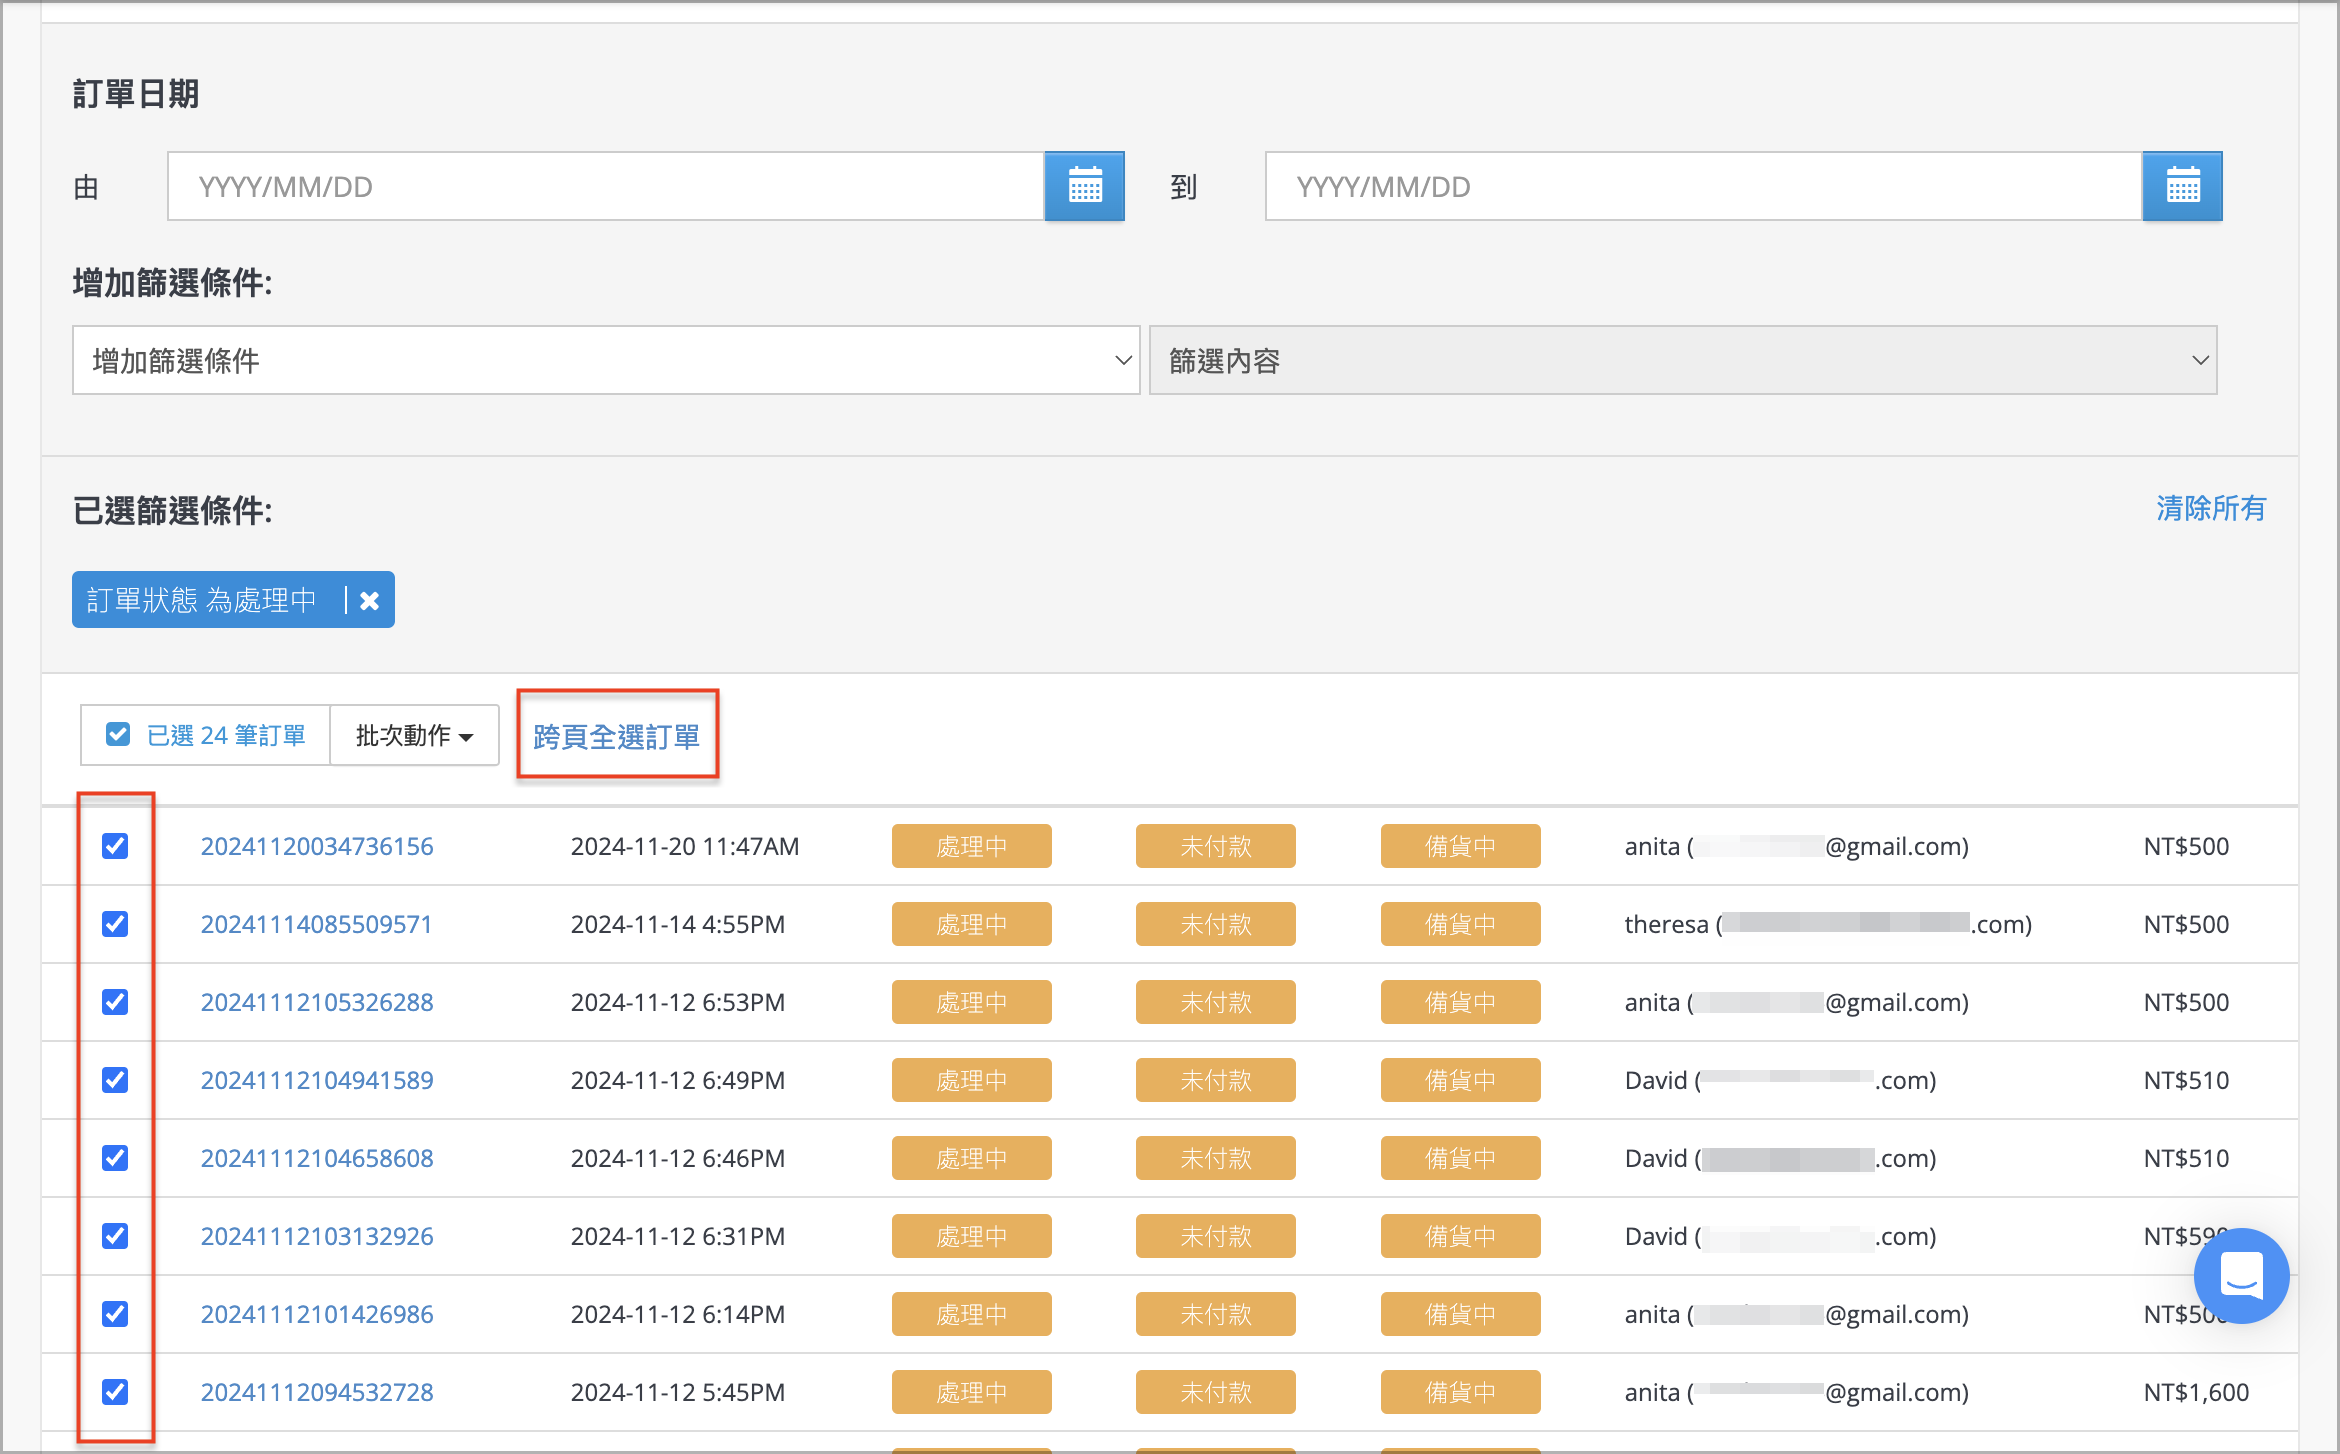Uncheck order 20241112103132926 checkbox
Image resolution: width=2340 pixels, height=1454 pixels.
coord(115,1236)
